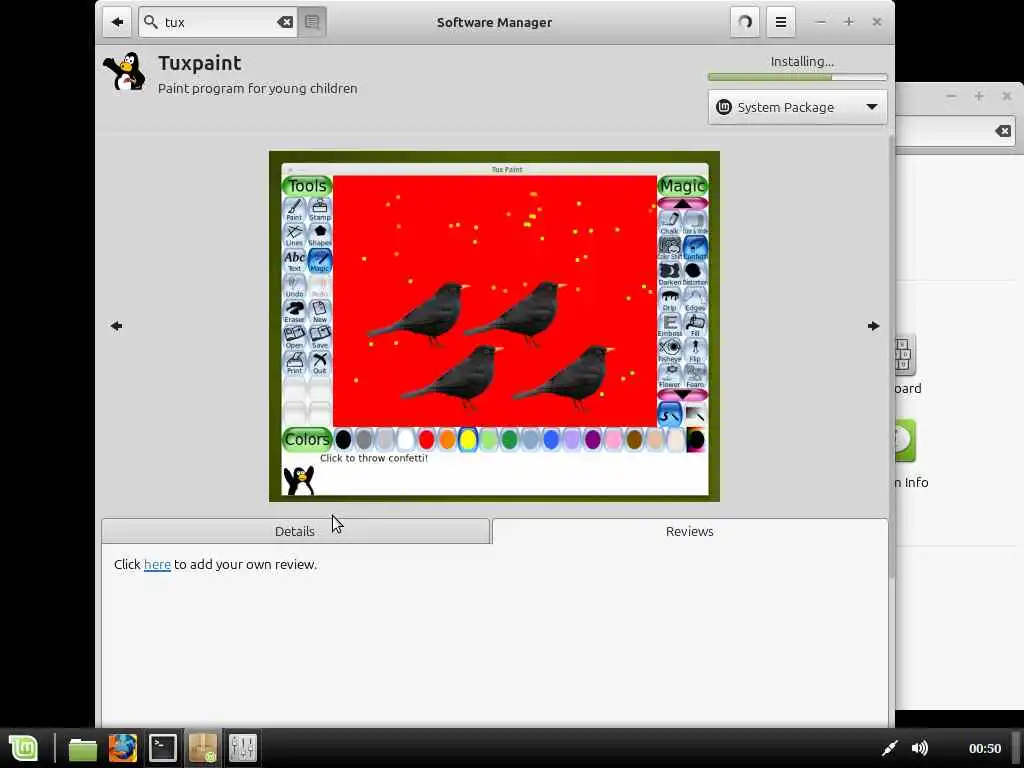Open the running tasks spinner button

(744, 22)
